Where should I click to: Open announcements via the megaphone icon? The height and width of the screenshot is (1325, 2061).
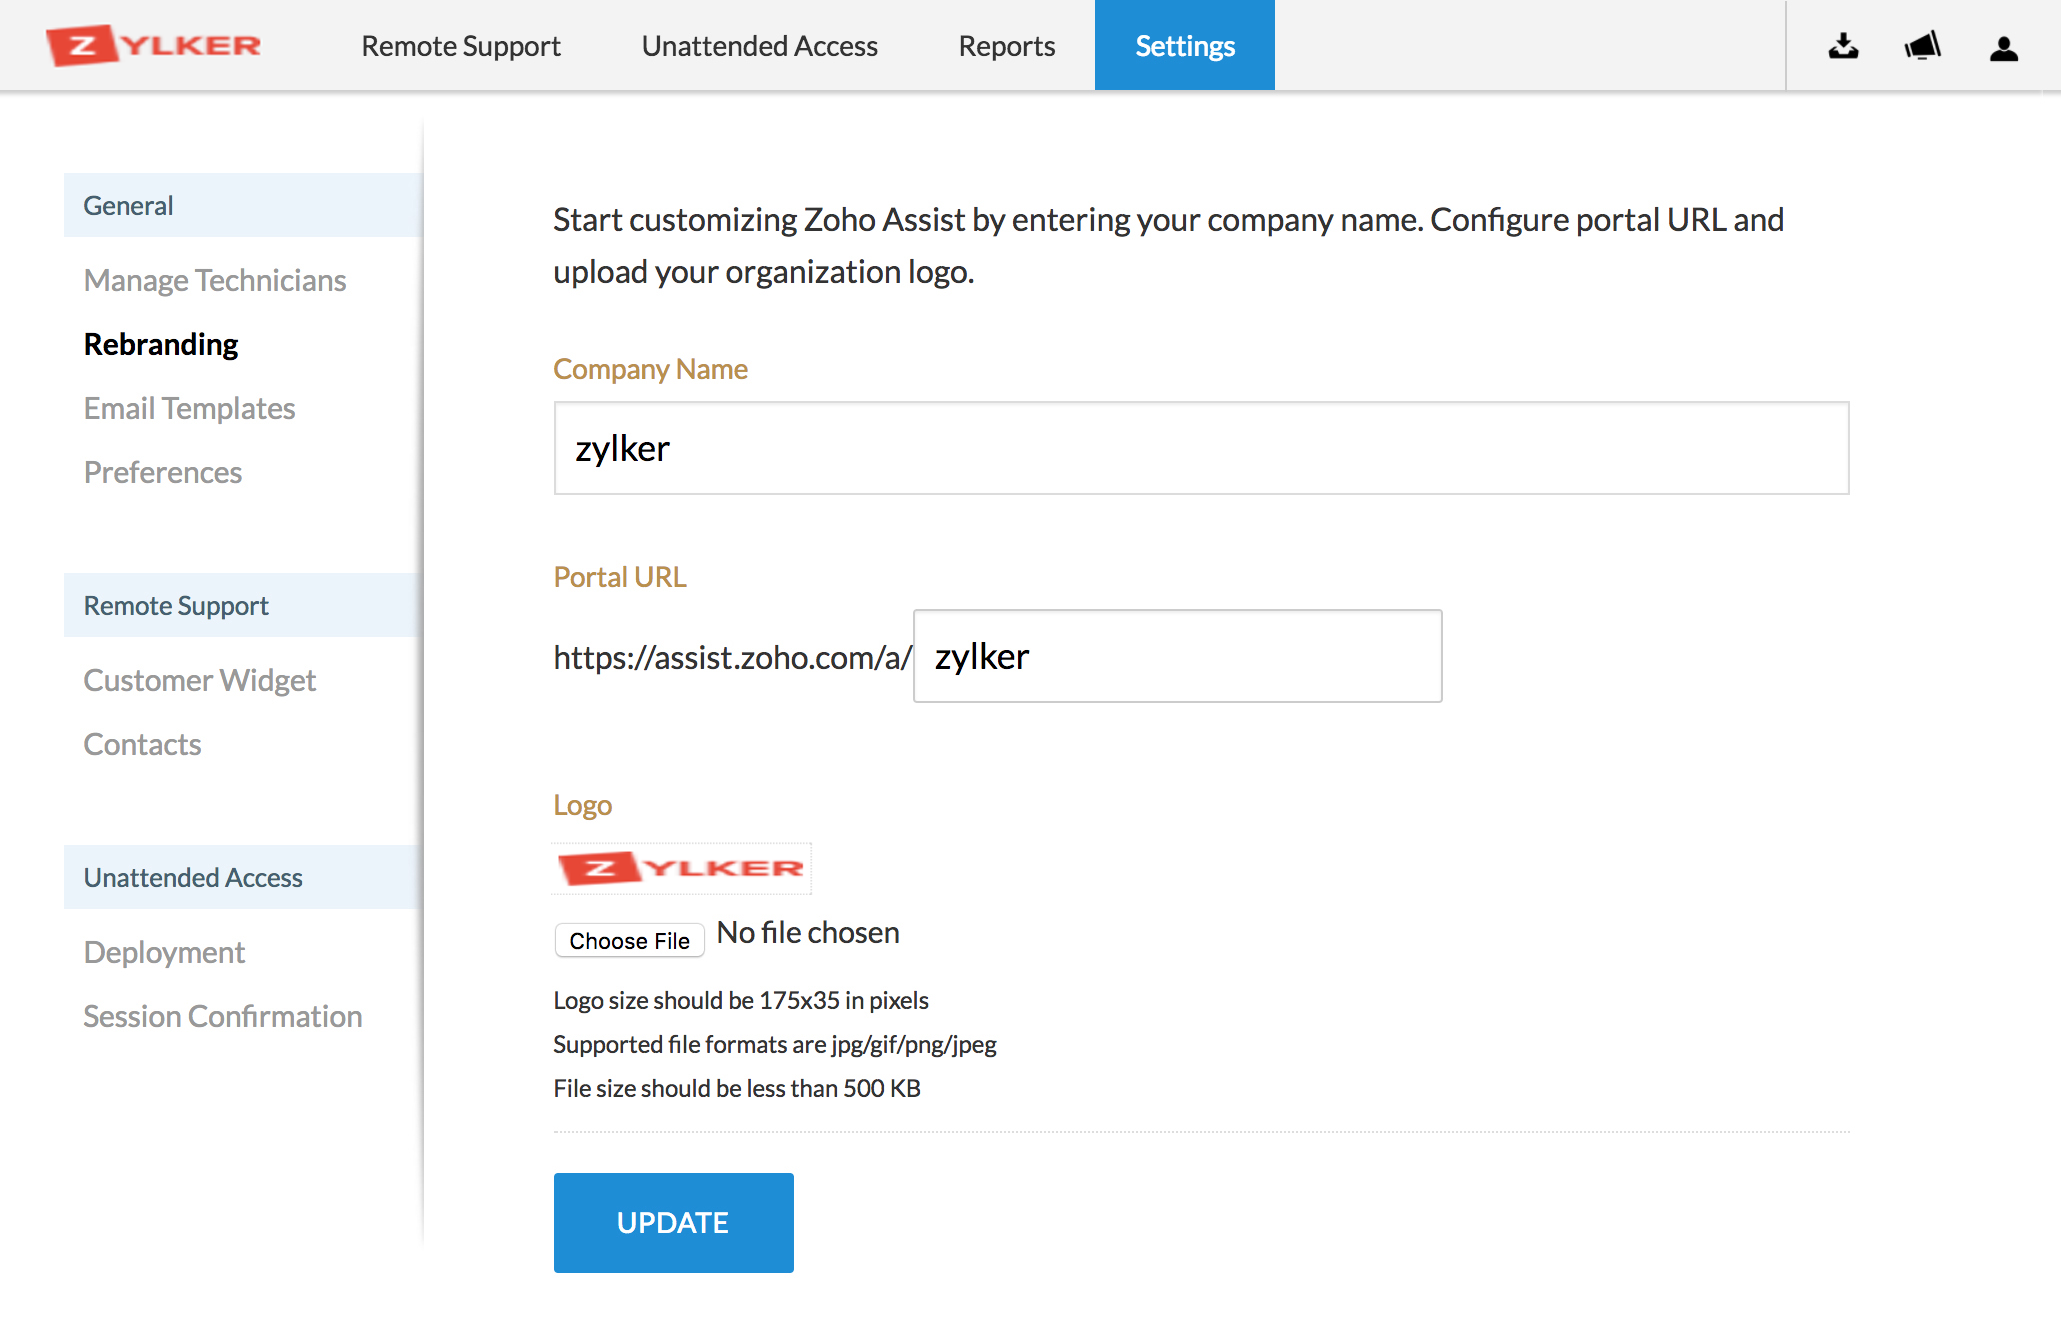[1922, 45]
